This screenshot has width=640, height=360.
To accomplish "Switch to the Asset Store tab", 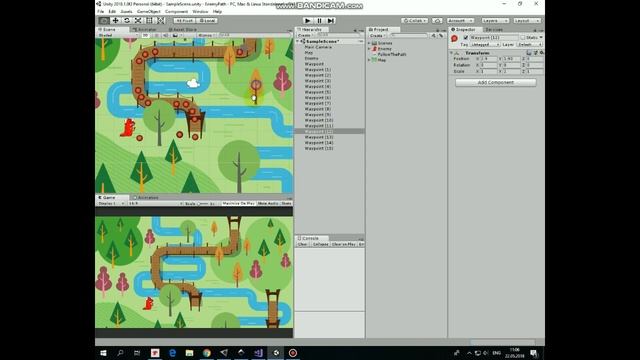I will click(183, 29).
